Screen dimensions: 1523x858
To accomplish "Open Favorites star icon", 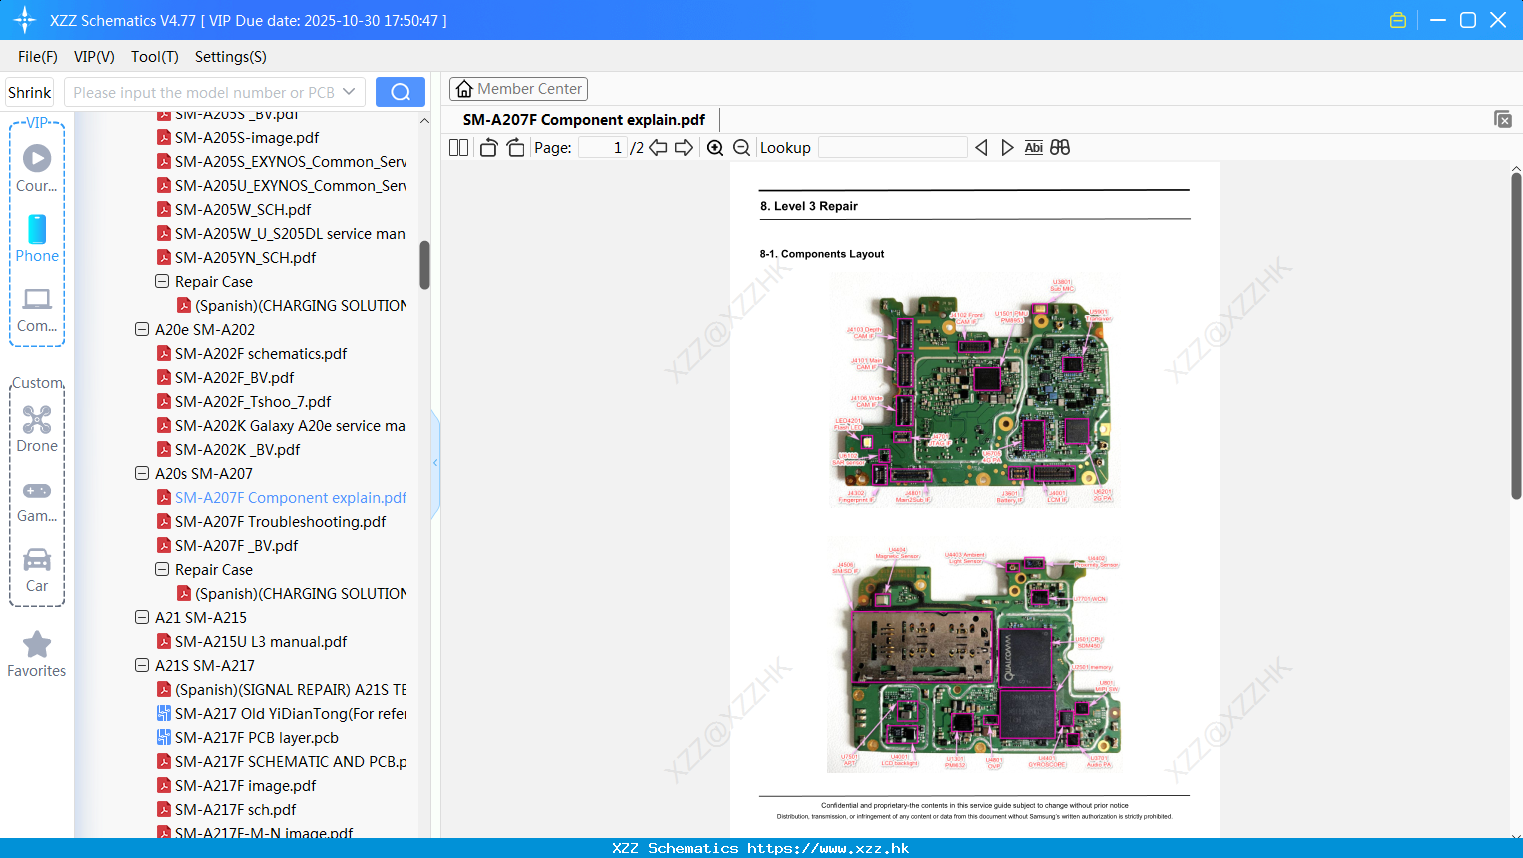I will (x=37, y=644).
